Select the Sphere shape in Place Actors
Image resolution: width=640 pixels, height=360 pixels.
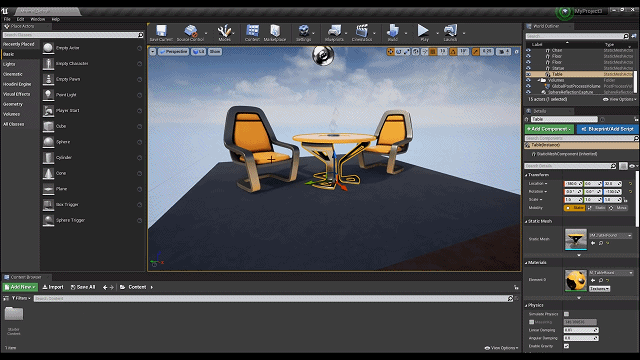[x=63, y=142]
